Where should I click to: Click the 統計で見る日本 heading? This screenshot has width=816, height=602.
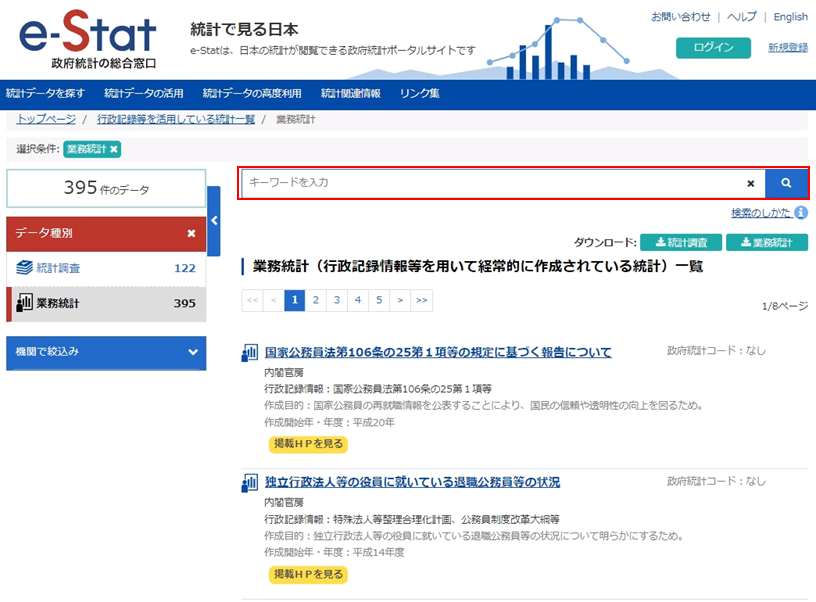tap(244, 30)
